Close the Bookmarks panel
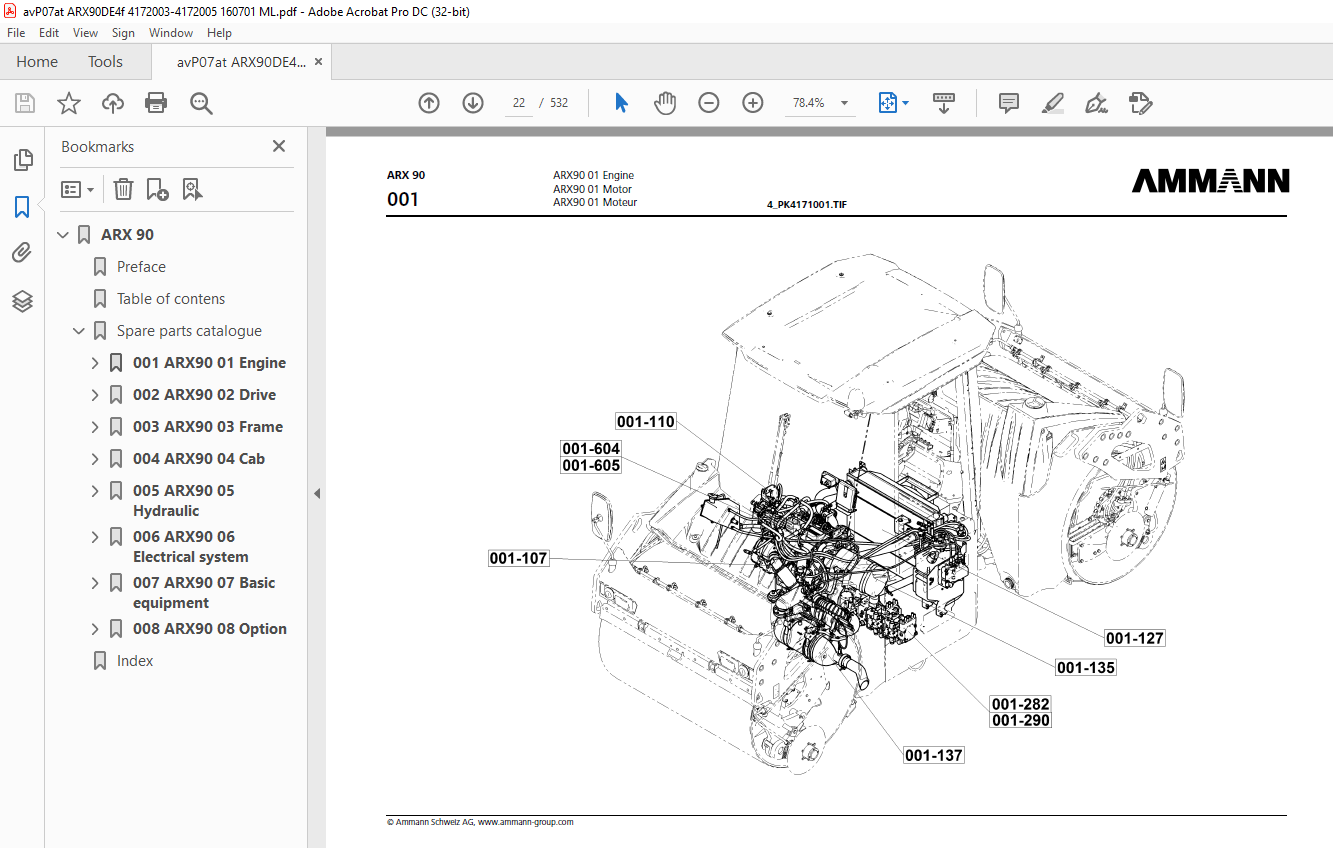Screen dimensions: 1333x848 279,146
